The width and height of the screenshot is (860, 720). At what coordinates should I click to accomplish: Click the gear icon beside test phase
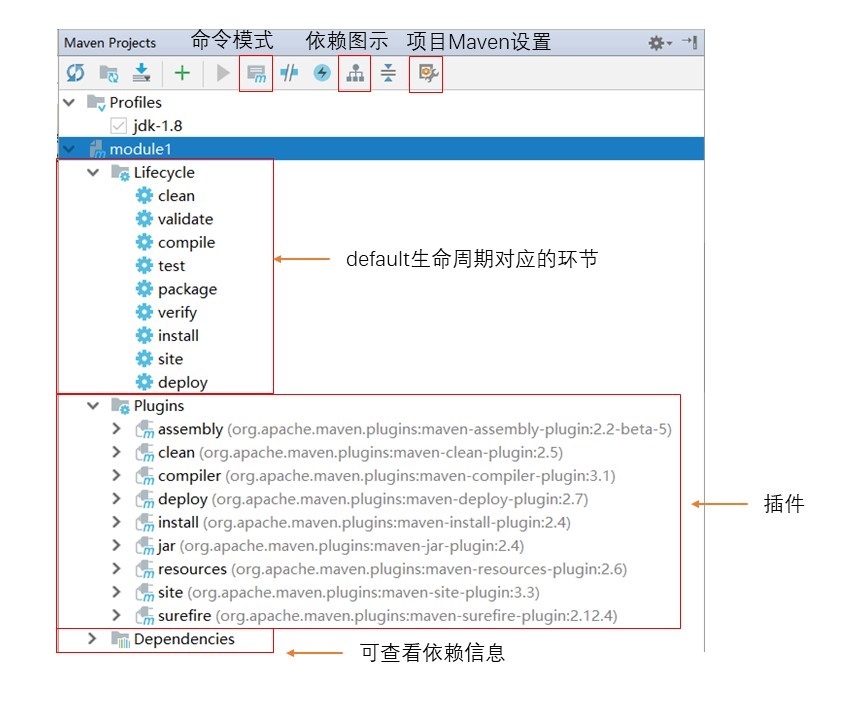pos(144,266)
